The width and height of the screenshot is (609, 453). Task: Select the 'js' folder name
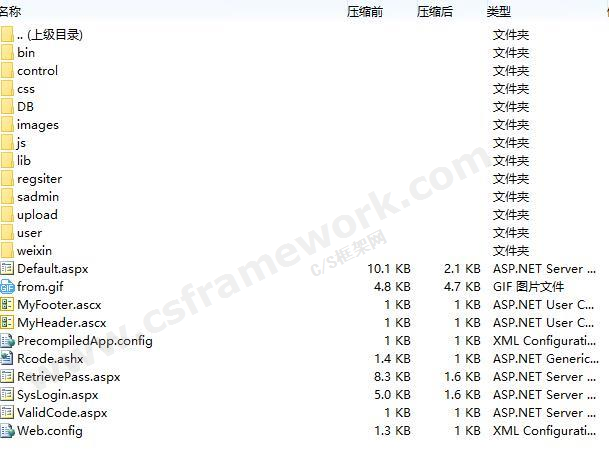(21, 143)
